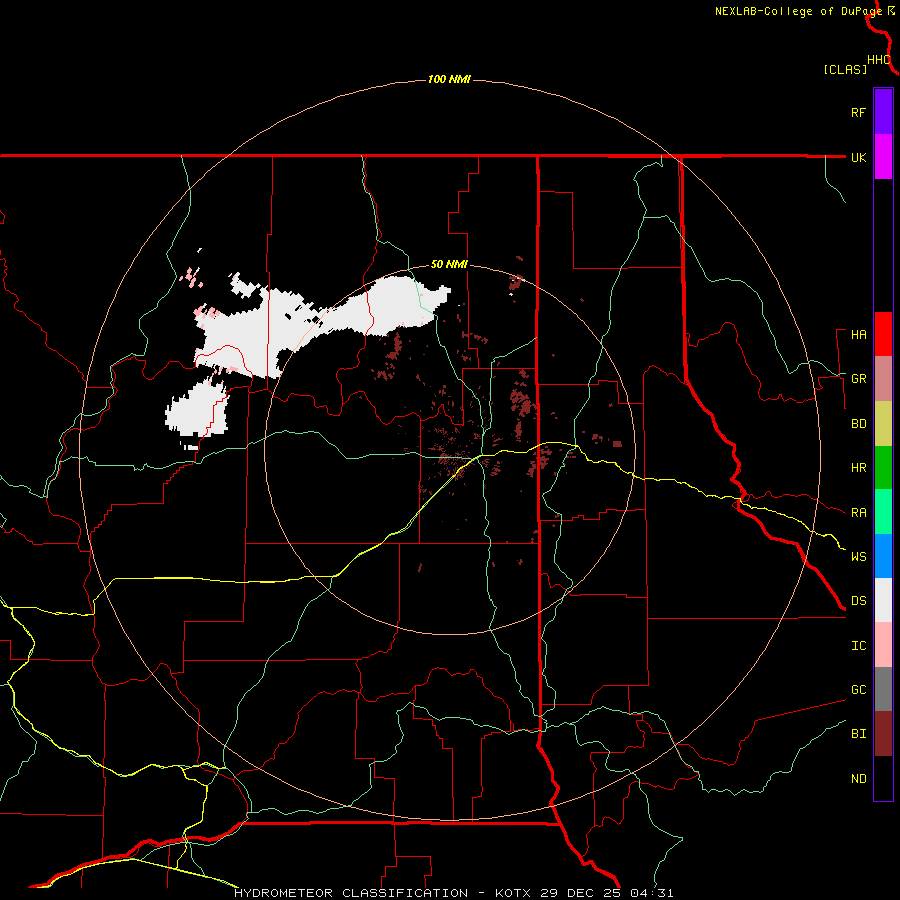Click the IC pink legend swatch

pyautogui.click(x=883, y=645)
